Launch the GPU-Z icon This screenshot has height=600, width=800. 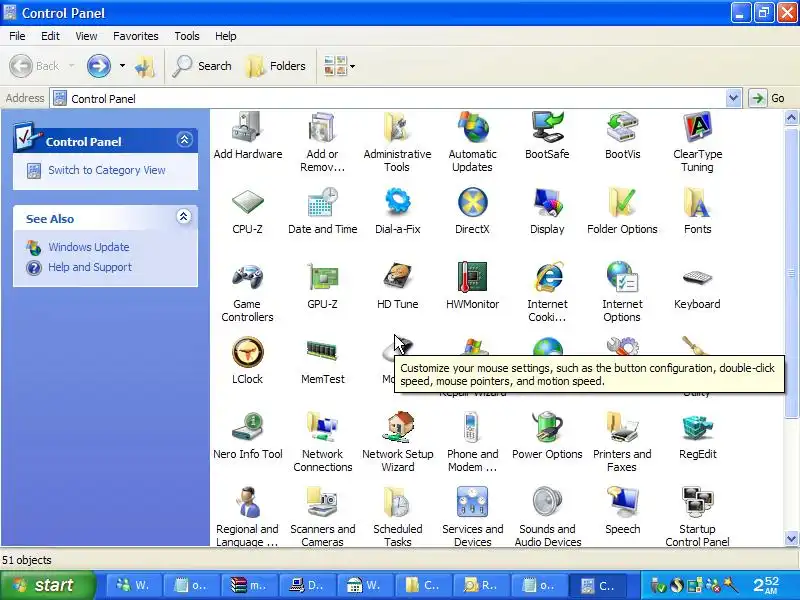(322, 286)
